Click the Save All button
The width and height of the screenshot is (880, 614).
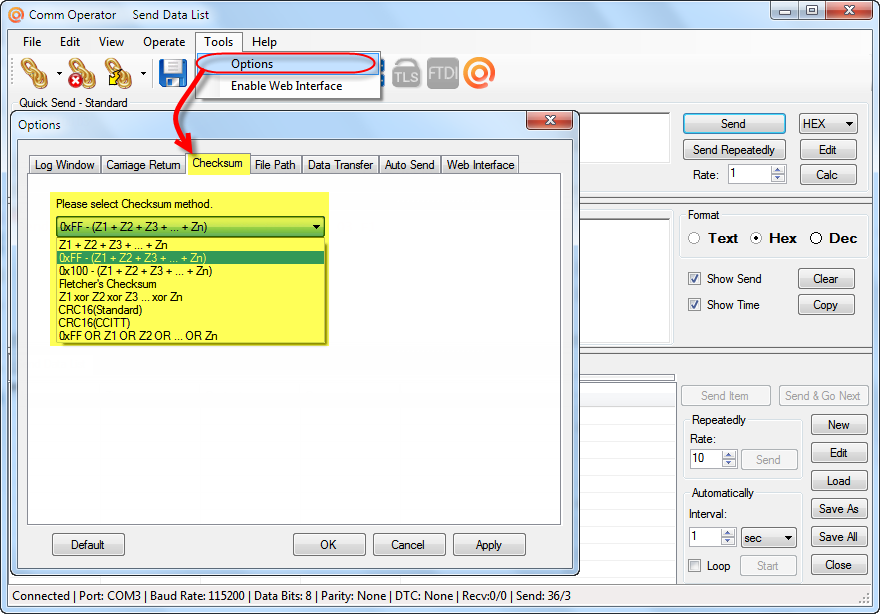[839, 537]
